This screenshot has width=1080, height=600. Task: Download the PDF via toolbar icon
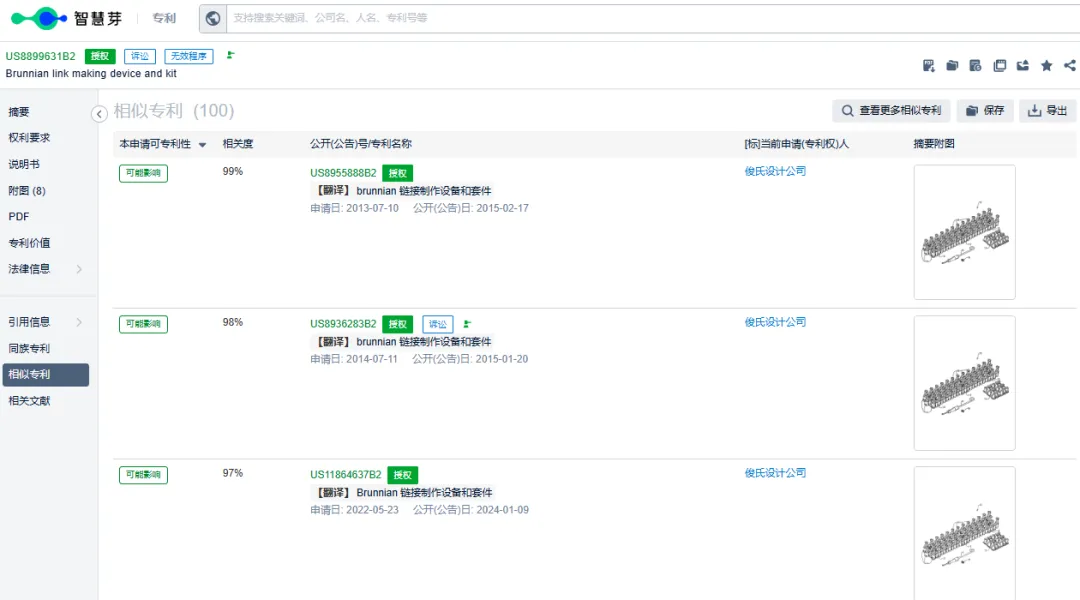[x=928, y=65]
